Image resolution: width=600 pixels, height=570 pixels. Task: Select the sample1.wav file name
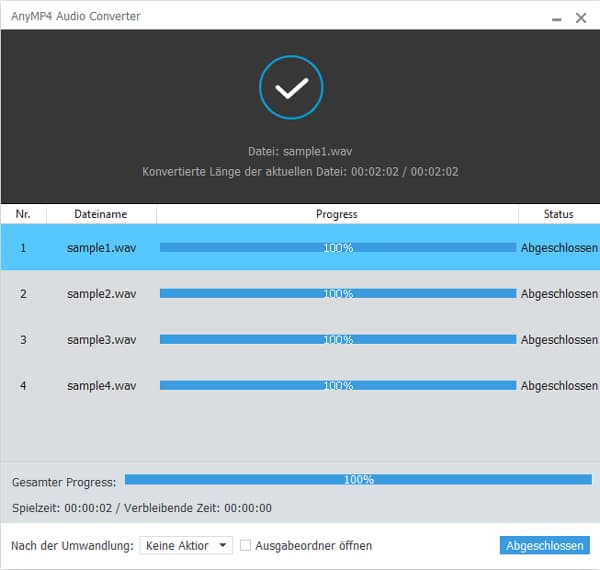tap(101, 248)
